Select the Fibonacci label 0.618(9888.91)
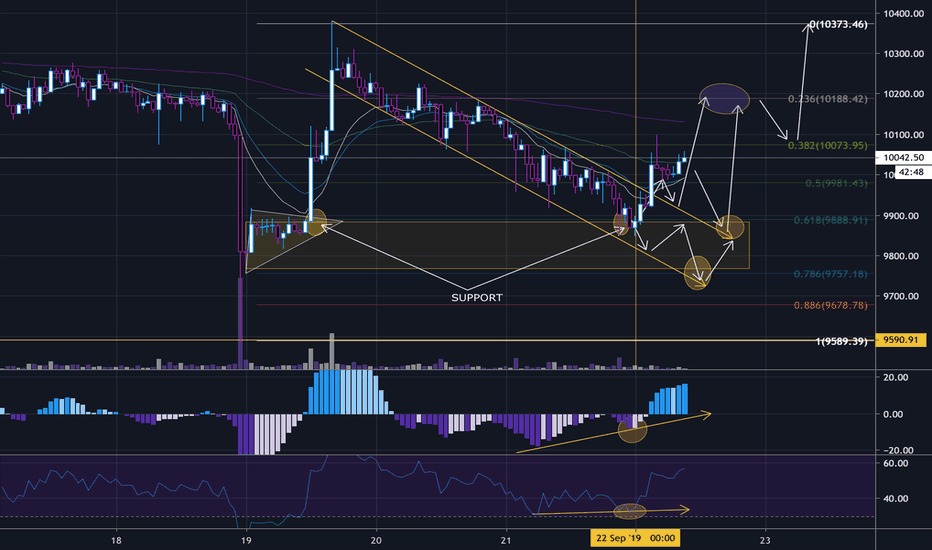The width and height of the screenshot is (932, 550). click(x=831, y=220)
